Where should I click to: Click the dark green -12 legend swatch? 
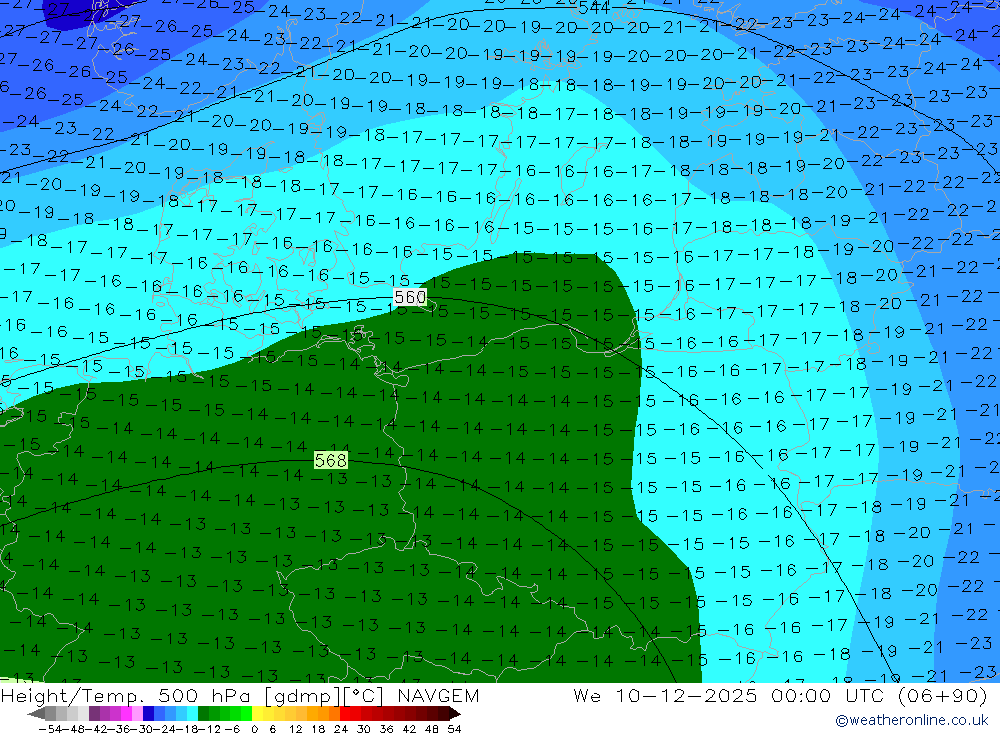tap(203, 714)
